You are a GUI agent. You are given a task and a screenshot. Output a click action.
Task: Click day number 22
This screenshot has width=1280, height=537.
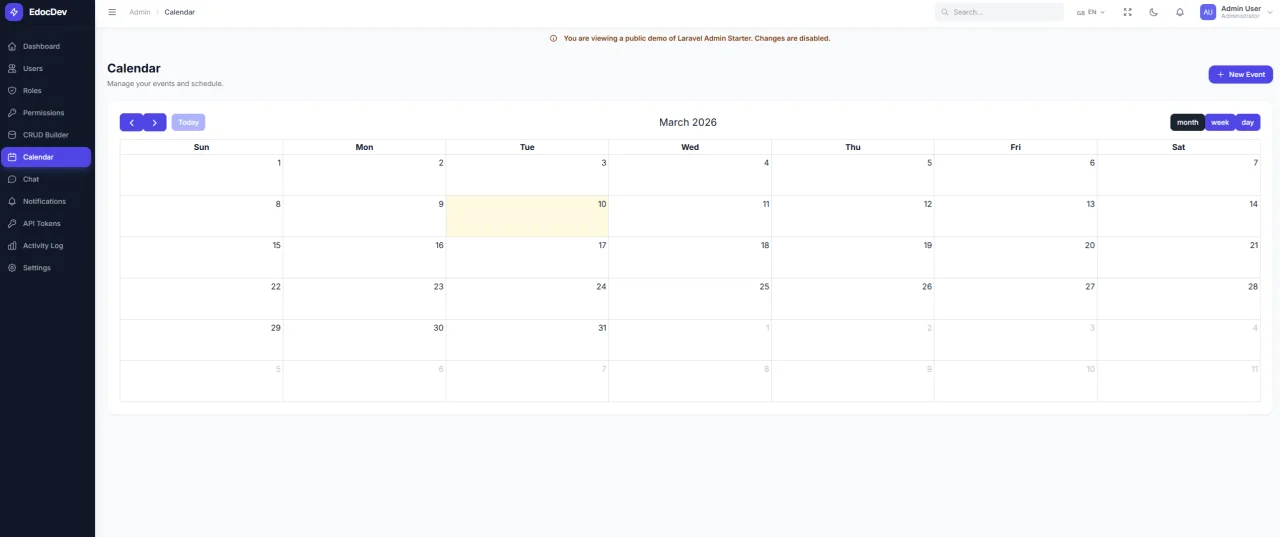pos(276,286)
